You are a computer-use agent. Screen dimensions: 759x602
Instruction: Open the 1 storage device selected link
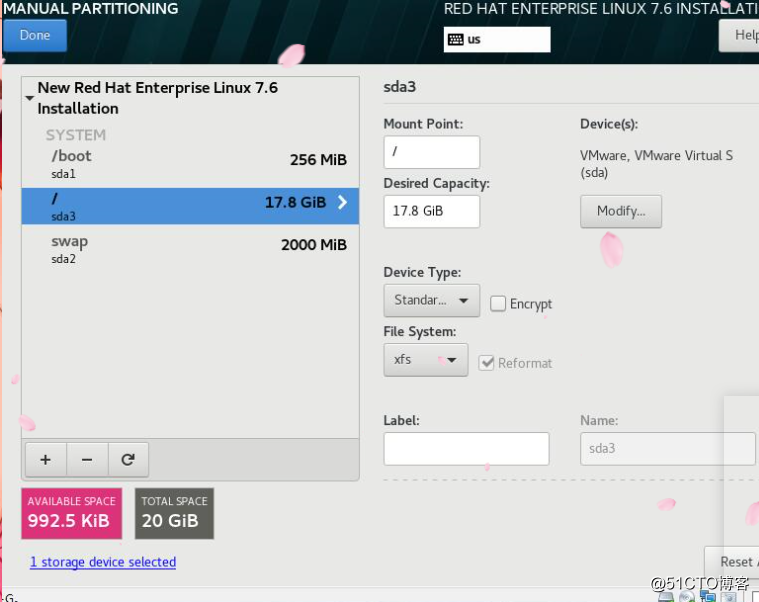pos(103,562)
